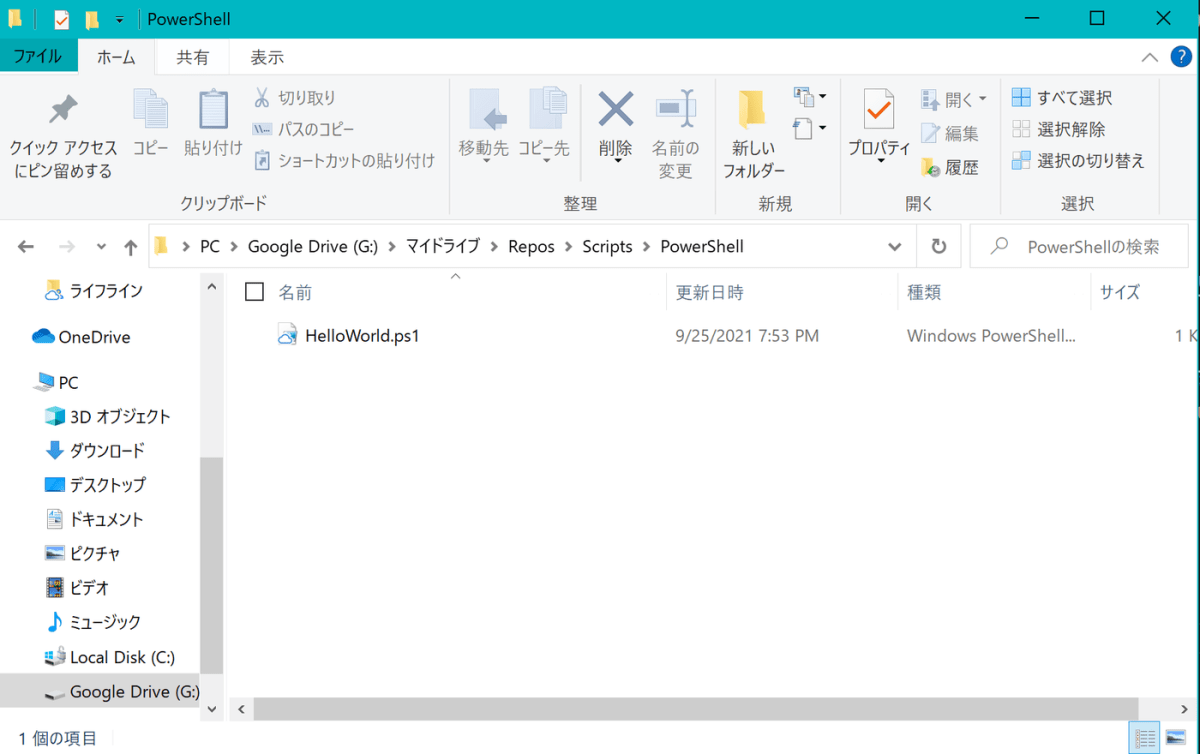Open the Easy access dropdown in the New (新規) group
This screenshot has height=754, width=1200.
tap(810, 128)
